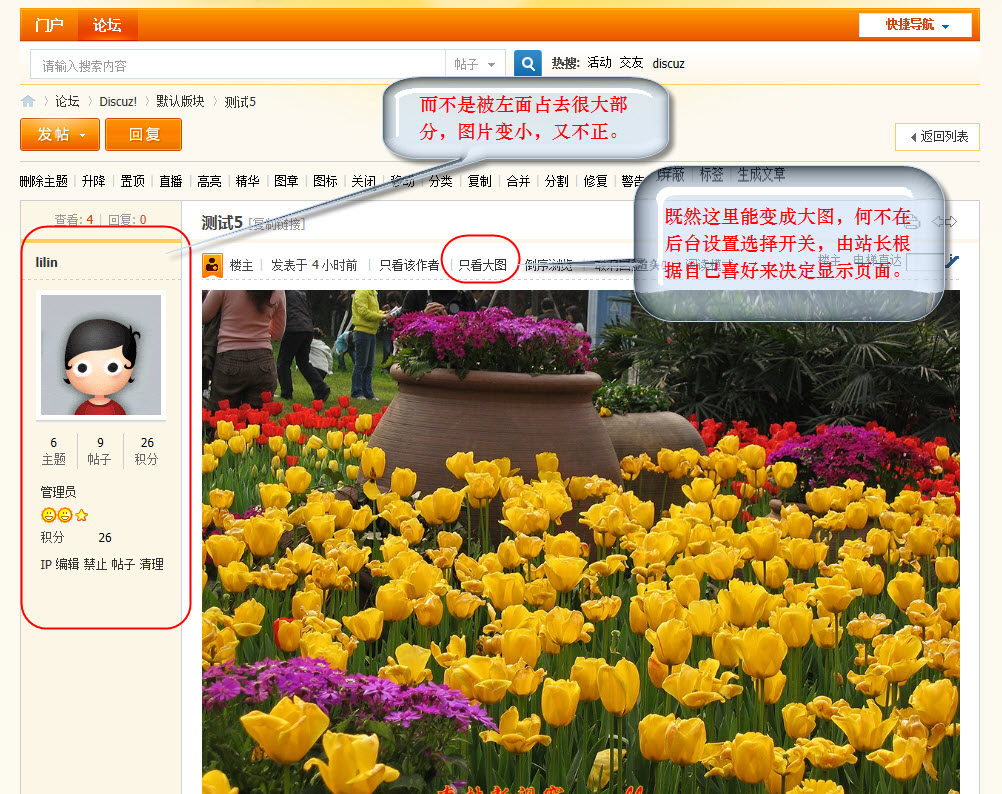Click the 禁止 user admin link

[x=95, y=565]
